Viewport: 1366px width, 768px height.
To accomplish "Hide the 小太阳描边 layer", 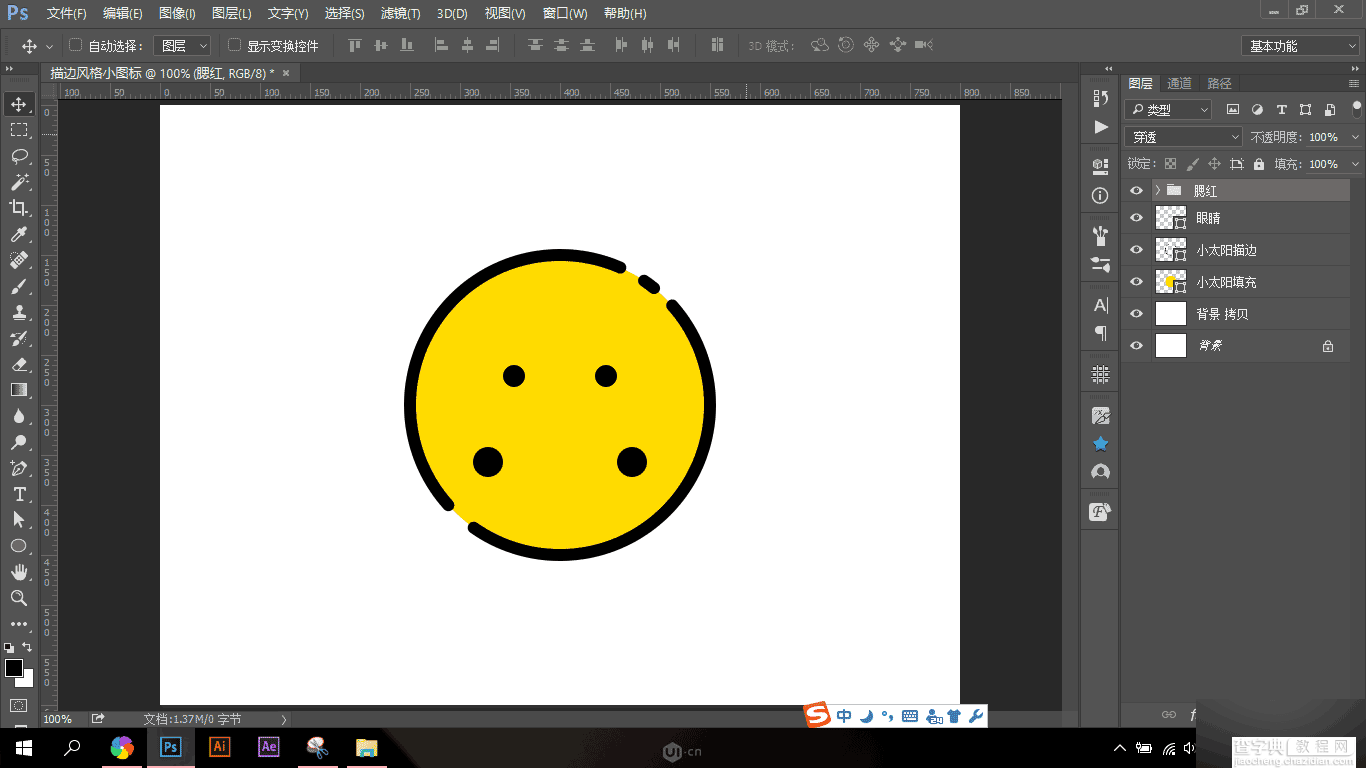I will point(1136,250).
